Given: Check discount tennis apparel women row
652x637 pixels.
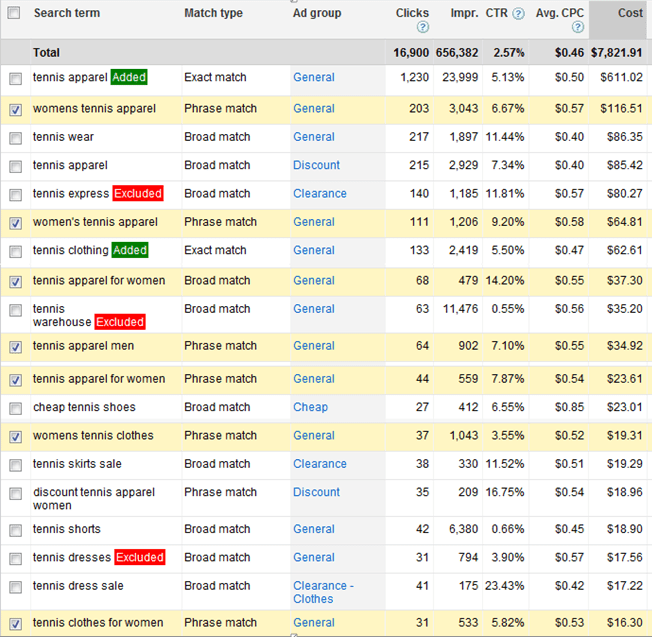Looking at the screenshot, I should (15, 493).
